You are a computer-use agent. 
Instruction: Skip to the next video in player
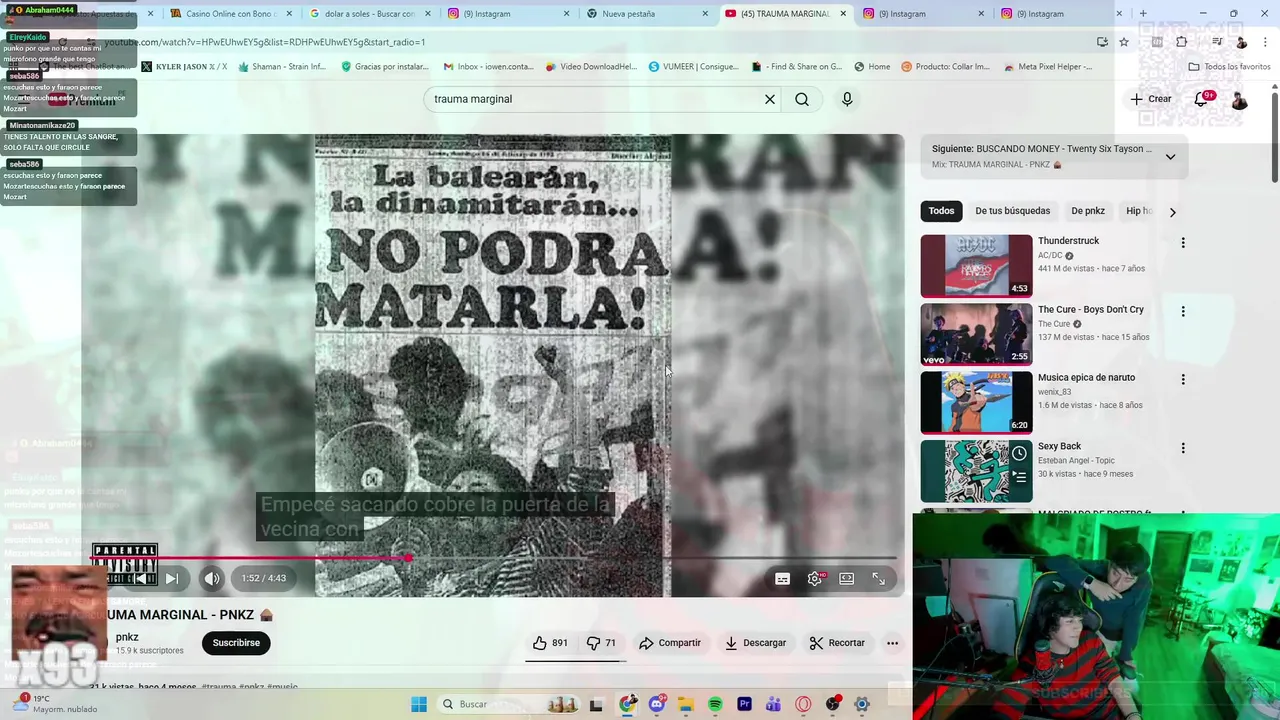(x=171, y=578)
